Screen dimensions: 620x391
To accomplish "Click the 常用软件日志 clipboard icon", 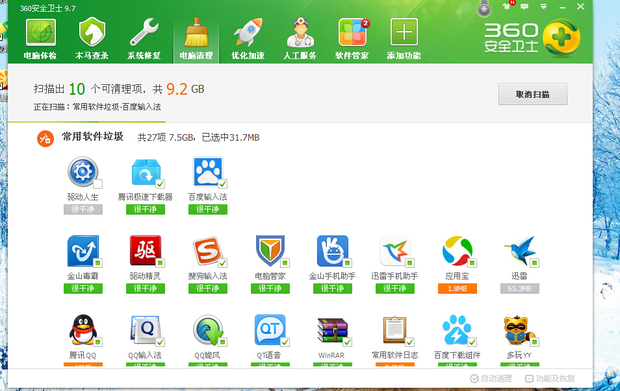I will click(395, 330).
